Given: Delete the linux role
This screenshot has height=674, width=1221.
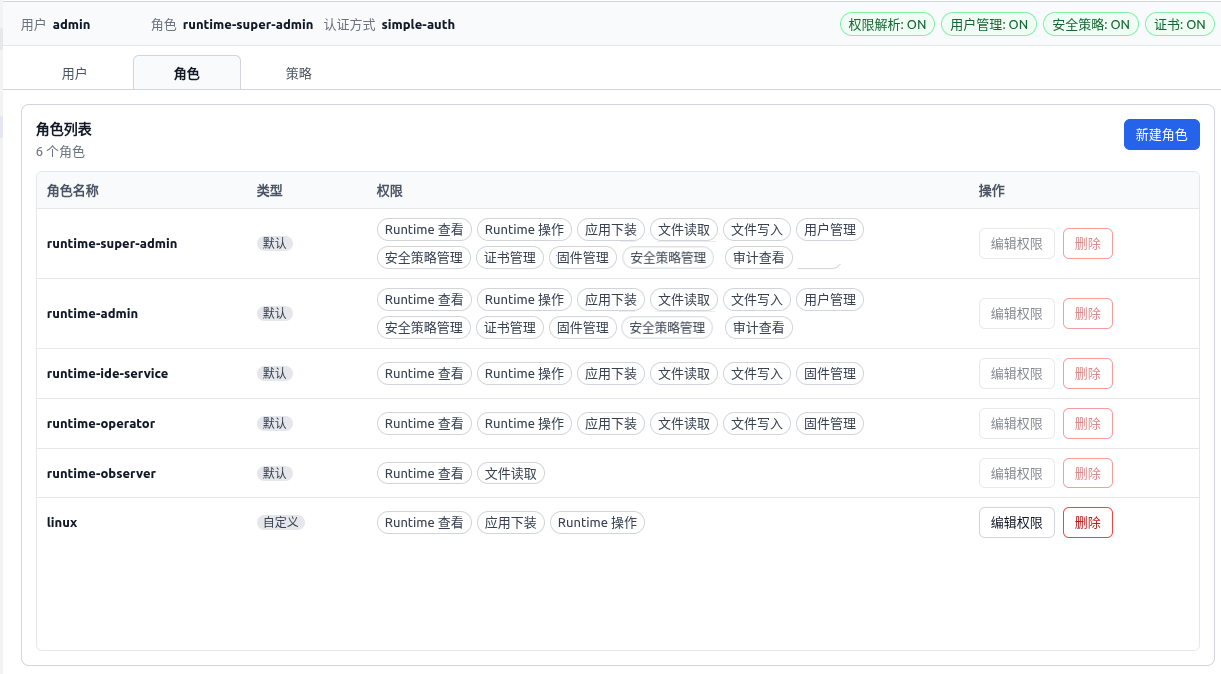Looking at the screenshot, I should [x=1087, y=523].
